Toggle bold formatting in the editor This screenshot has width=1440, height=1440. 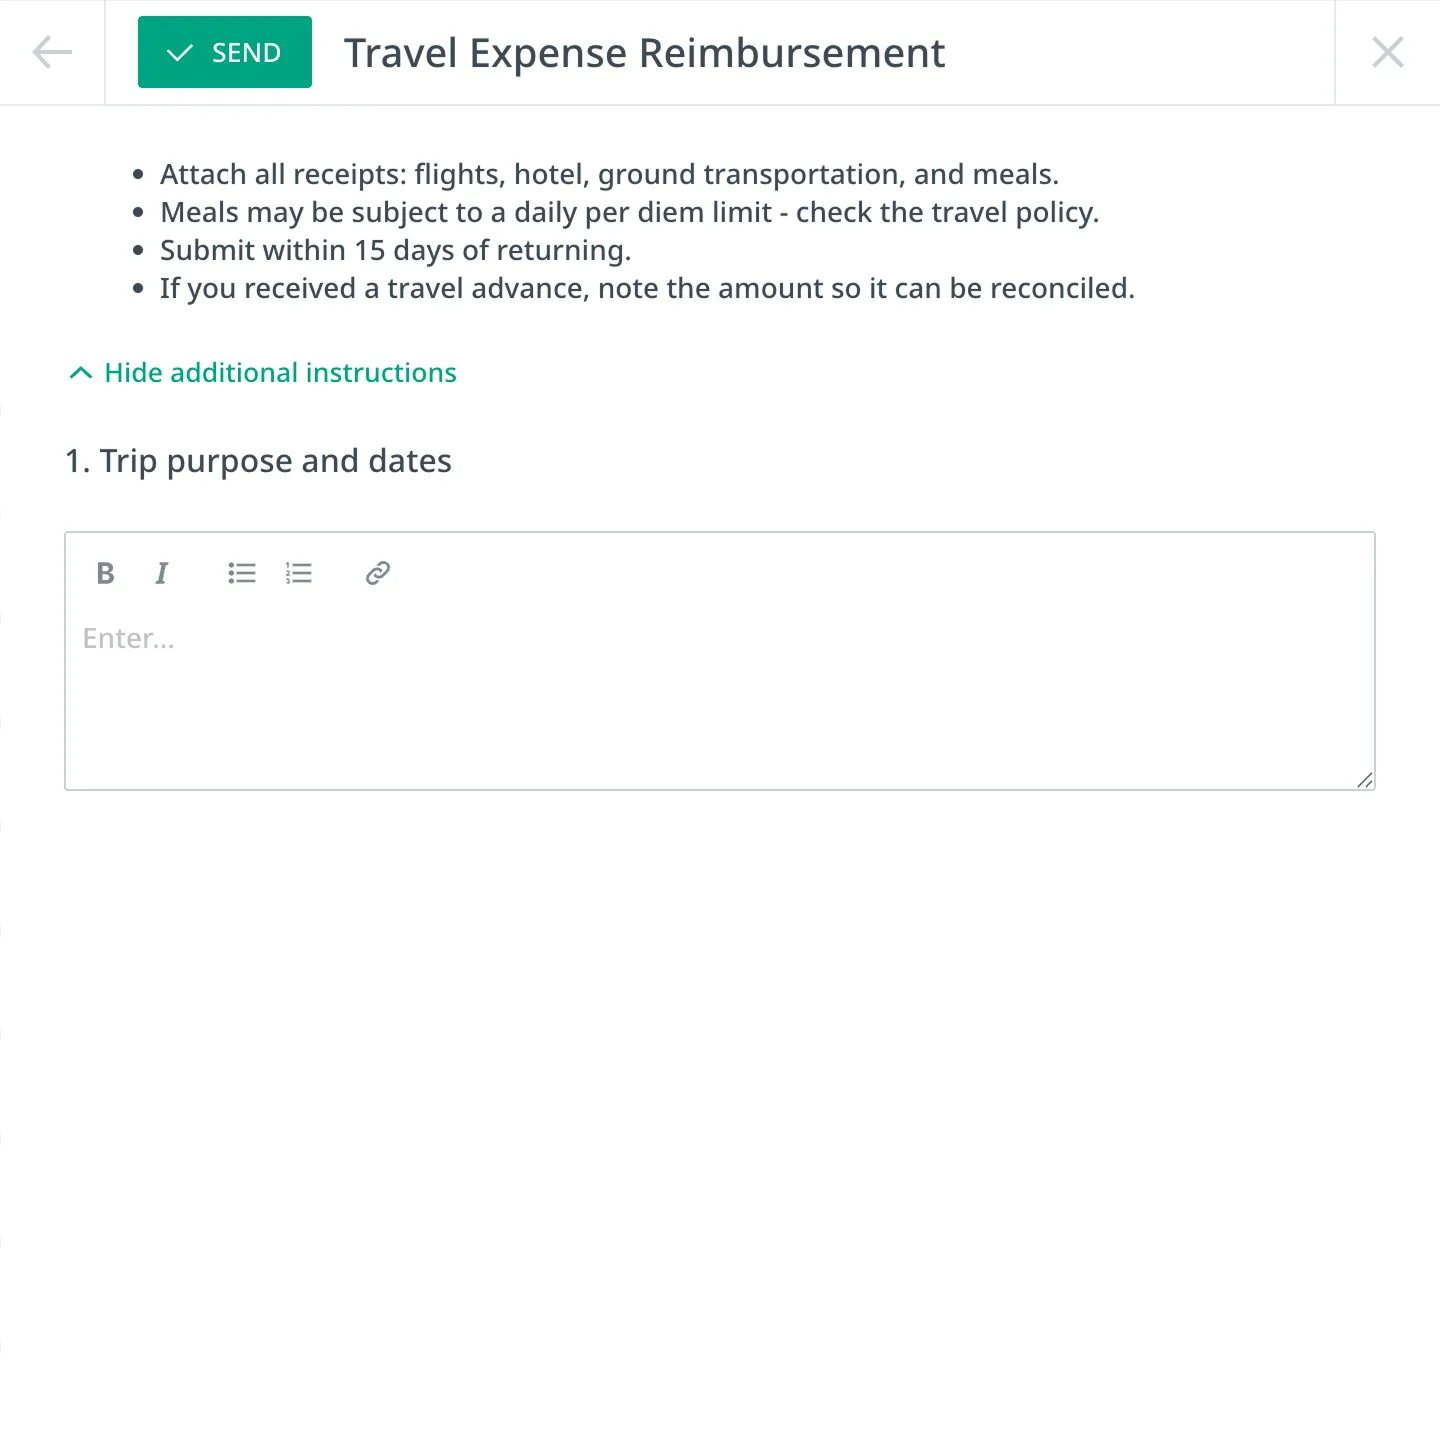(105, 573)
